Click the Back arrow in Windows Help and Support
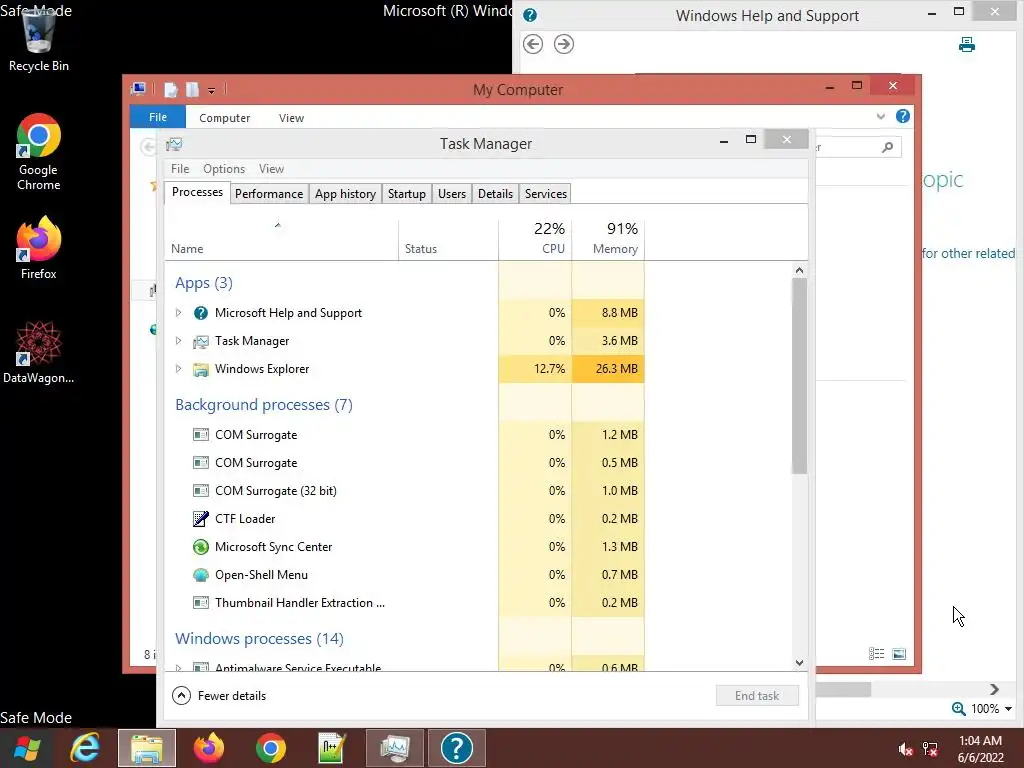Screen dimensions: 1024x768 (533, 44)
